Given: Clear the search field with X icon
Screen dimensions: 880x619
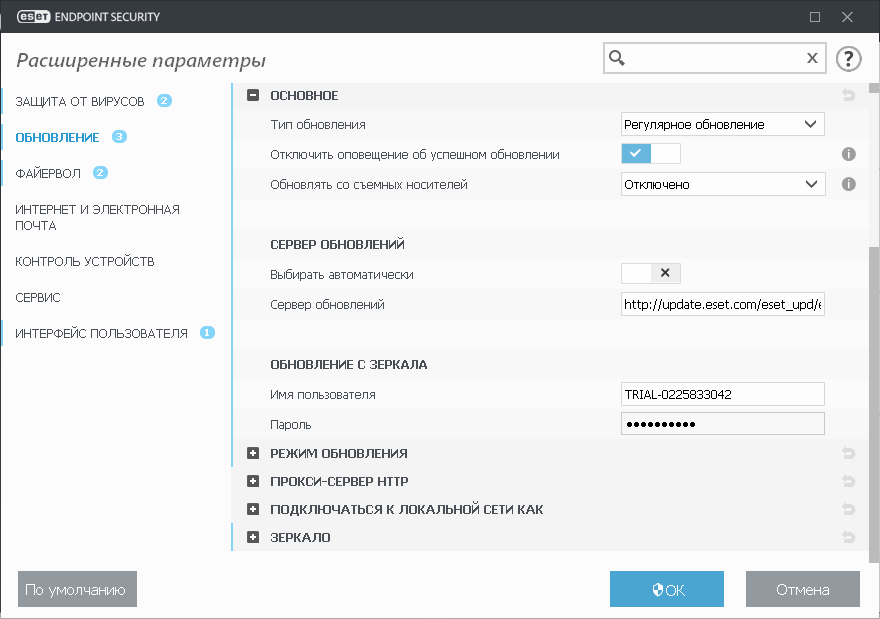Looking at the screenshot, I should [812, 58].
